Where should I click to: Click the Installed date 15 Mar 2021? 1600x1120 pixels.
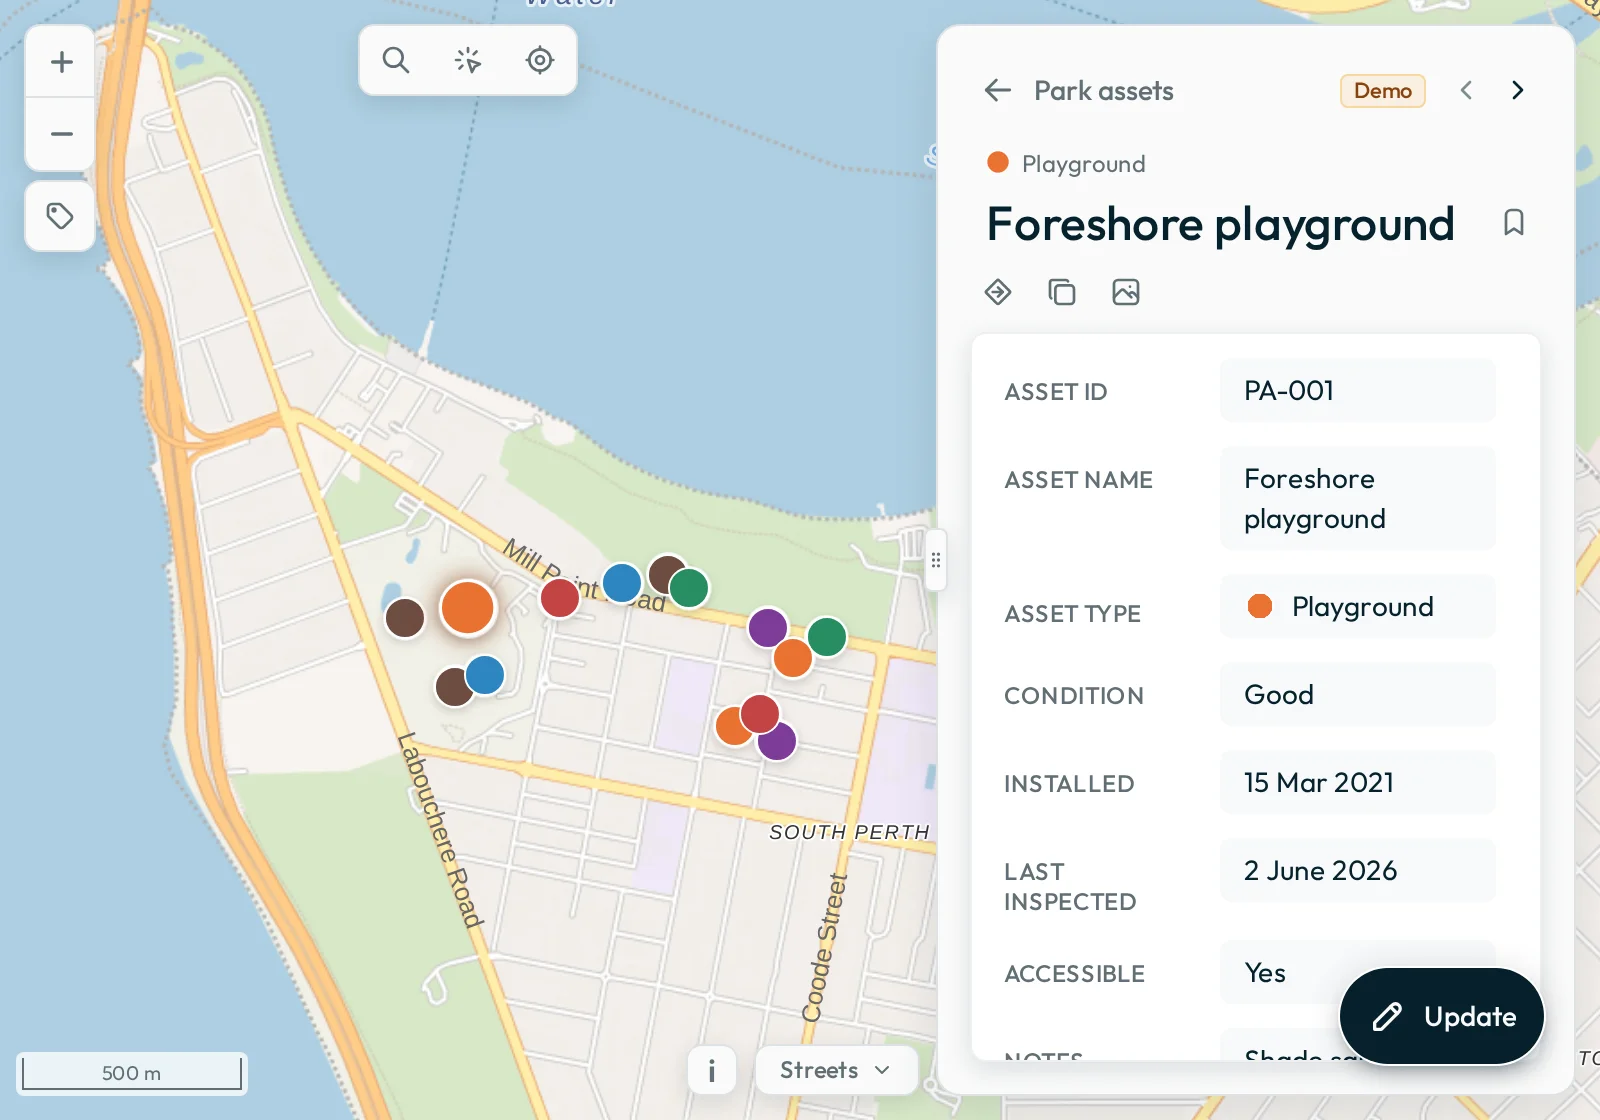pyautogui.click(x=1358, y=783)
